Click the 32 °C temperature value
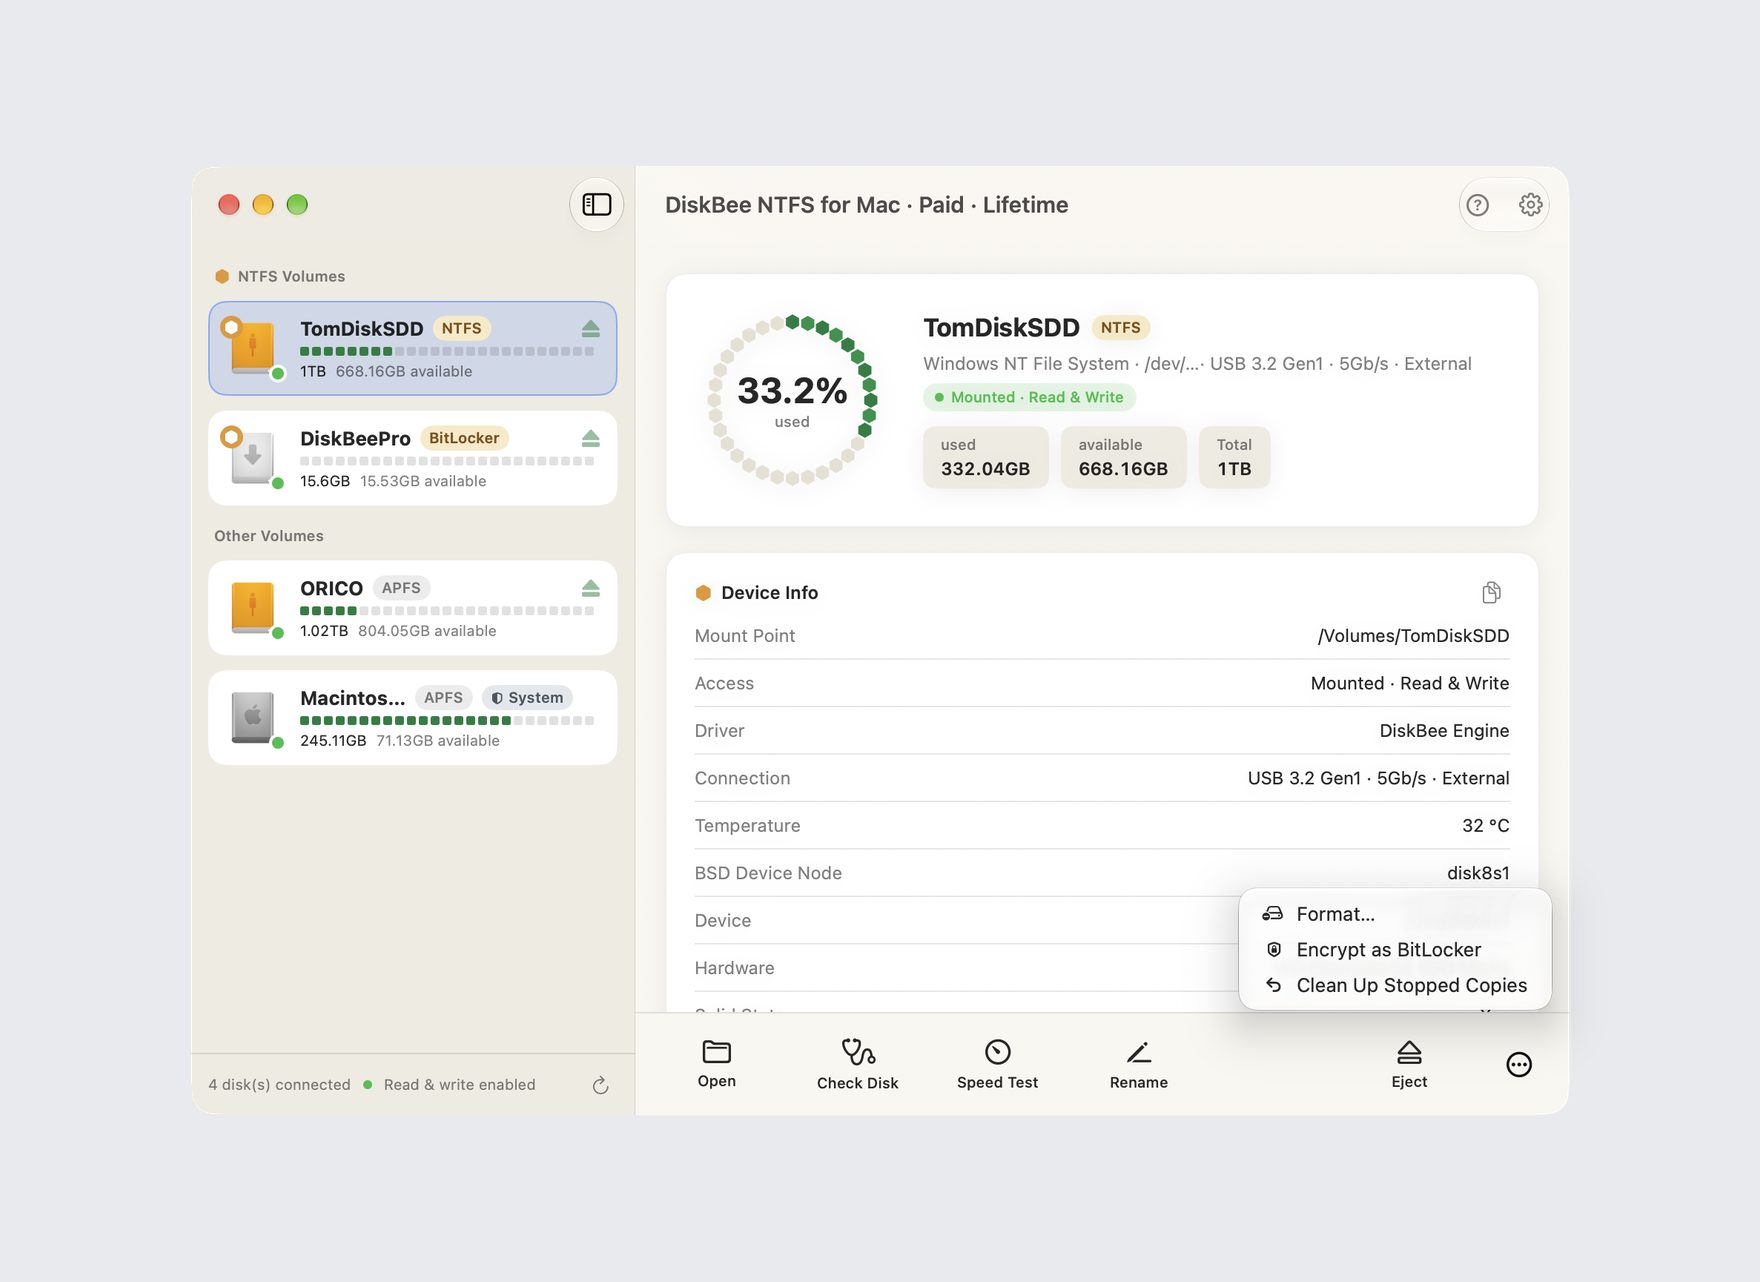Screen dimensions: 1760x1282 pyautogui.click(x=1485, y=826)
